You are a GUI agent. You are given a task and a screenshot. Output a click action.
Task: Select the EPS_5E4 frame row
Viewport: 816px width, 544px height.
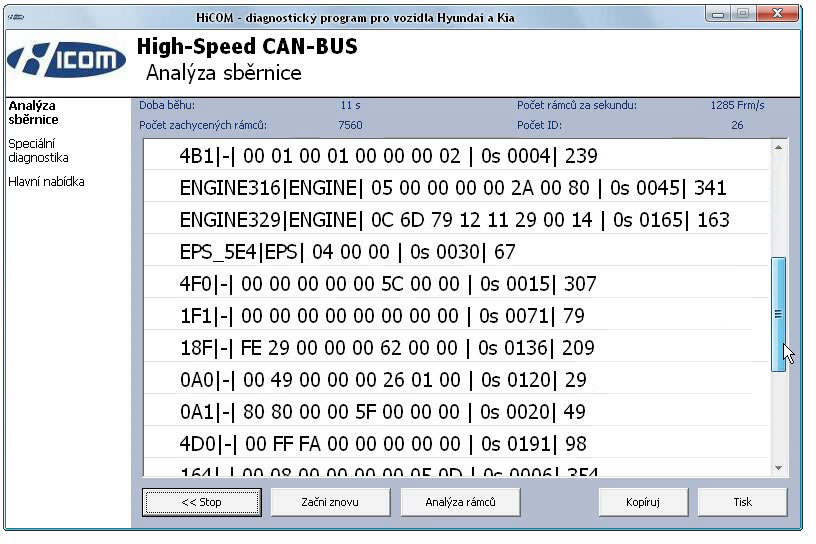coord(456,252)
